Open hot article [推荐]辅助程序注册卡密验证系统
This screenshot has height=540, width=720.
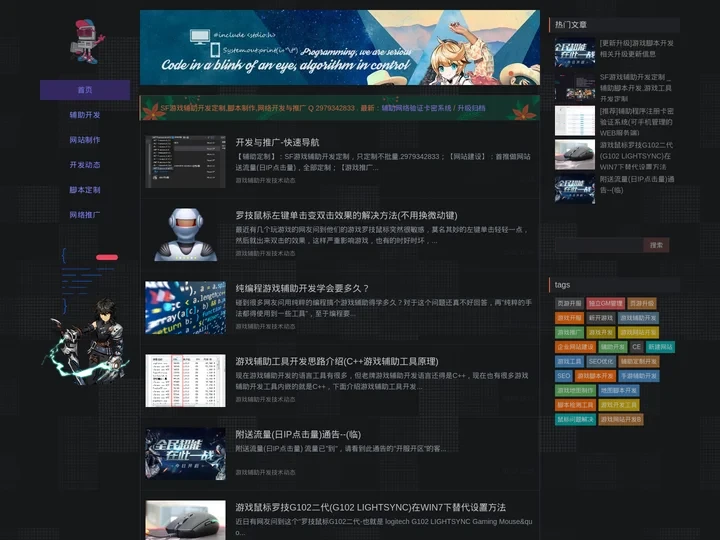click(636, 122)
